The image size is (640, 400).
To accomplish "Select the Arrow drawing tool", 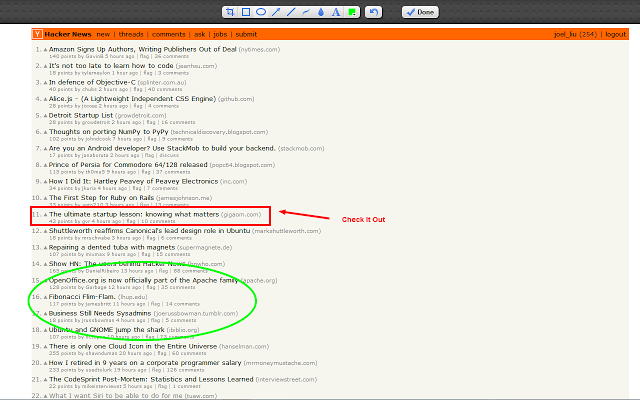I will pyautogui.click(x=276, y=12).
